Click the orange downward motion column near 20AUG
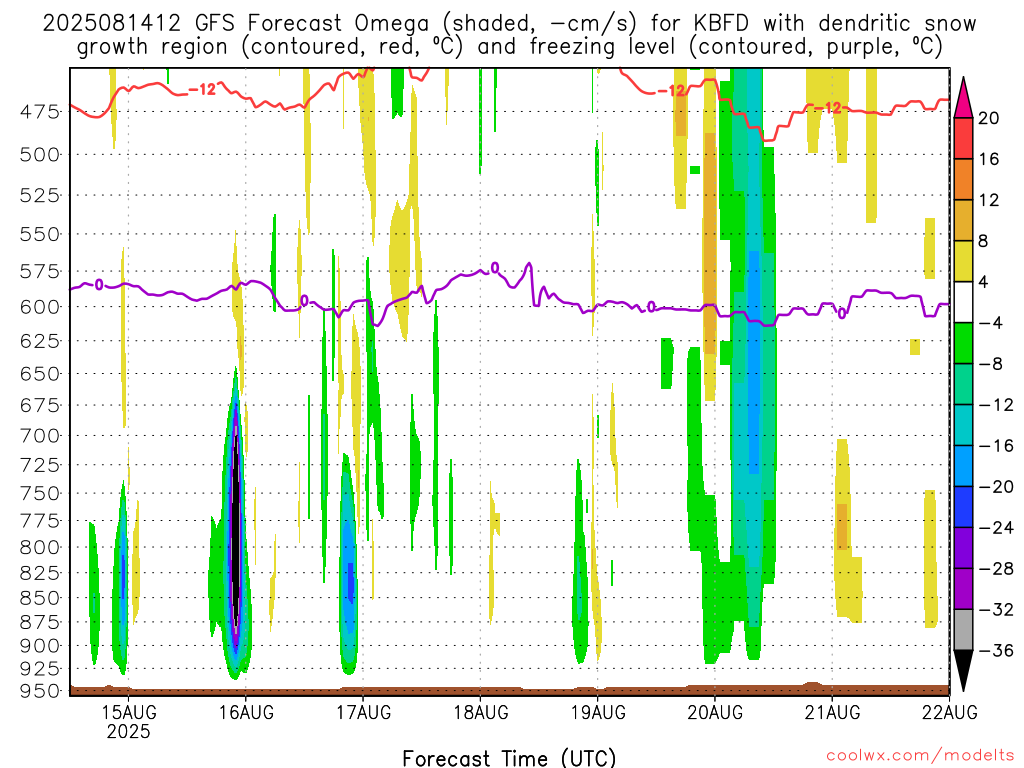1024x768 pixels. [x=710, y=245]
